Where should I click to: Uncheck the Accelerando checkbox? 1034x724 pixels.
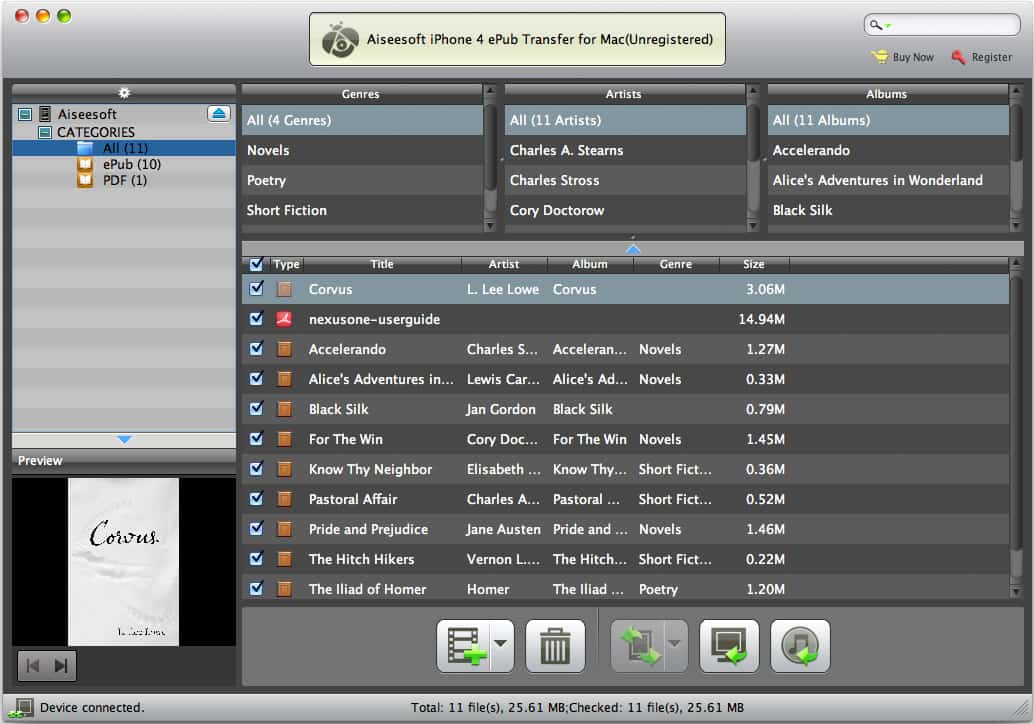[x=255, y=349]
